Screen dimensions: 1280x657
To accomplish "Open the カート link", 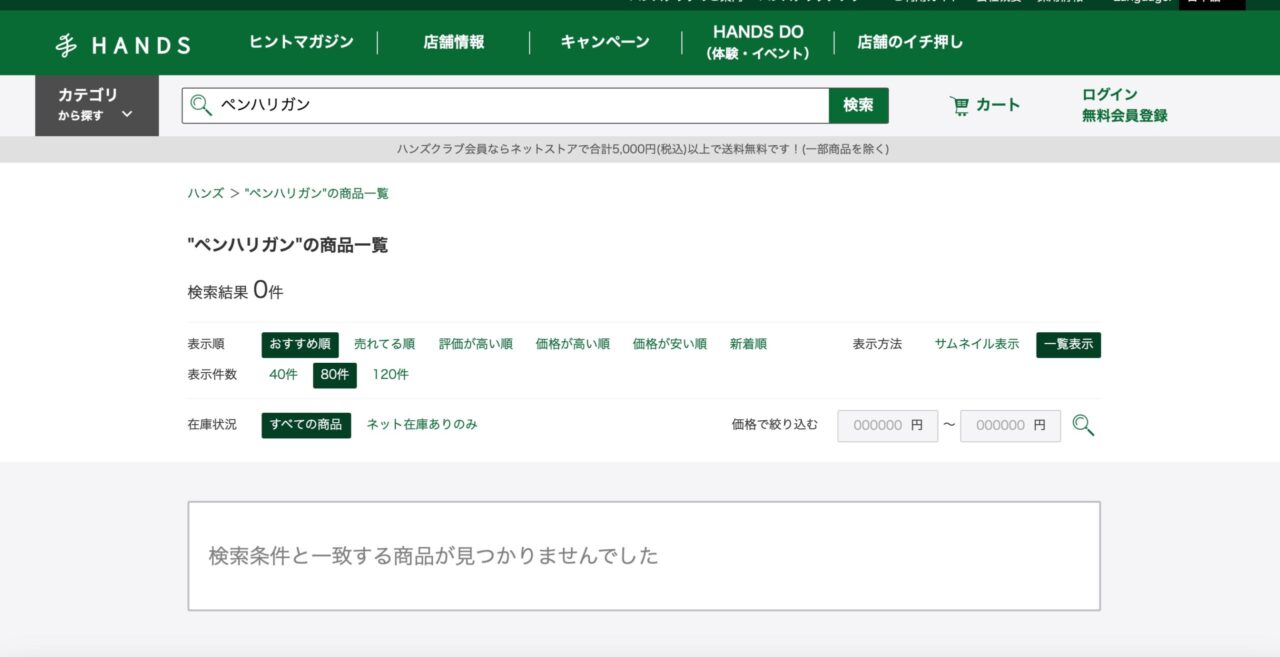I will click(998, 105).
